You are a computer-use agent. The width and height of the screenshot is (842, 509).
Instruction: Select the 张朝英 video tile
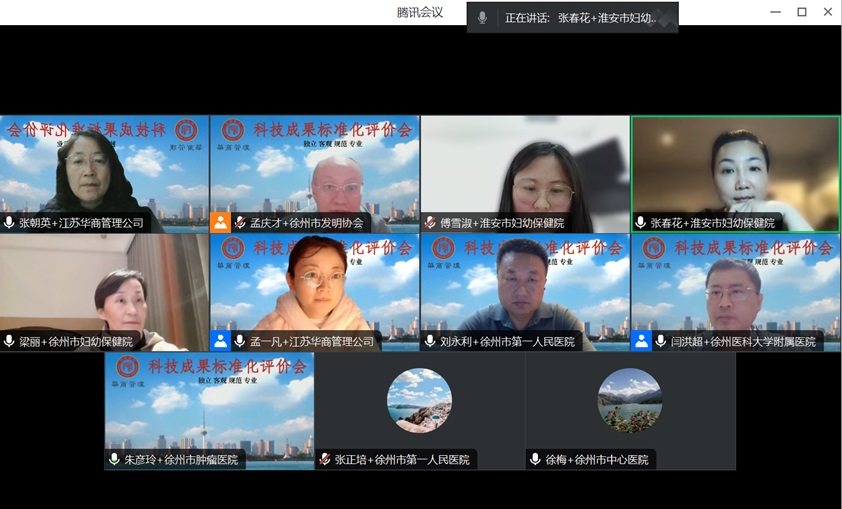click(105, 174)
